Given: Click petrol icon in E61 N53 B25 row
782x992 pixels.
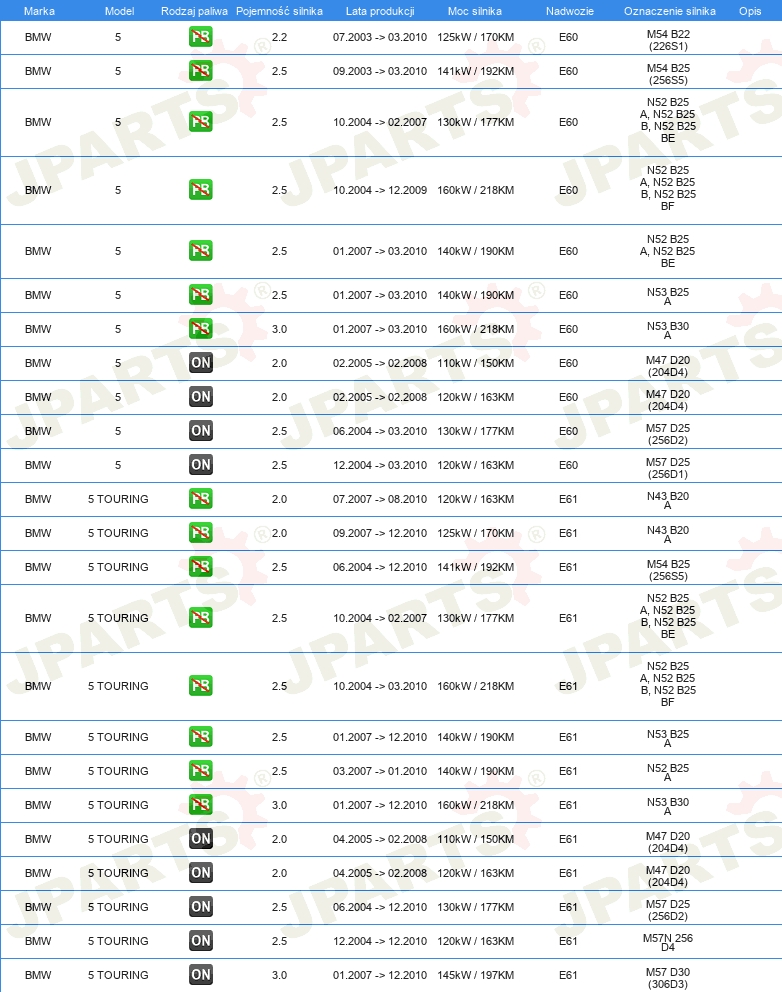Looking at the screenshot, I should tap(201, 736).
